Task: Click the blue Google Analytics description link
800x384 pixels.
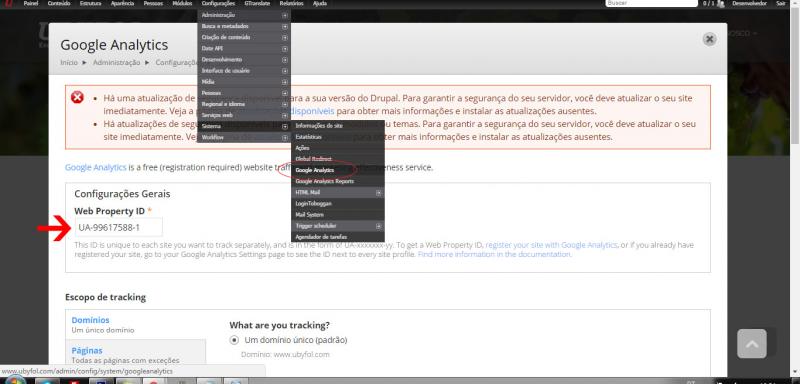Action: 95,167
